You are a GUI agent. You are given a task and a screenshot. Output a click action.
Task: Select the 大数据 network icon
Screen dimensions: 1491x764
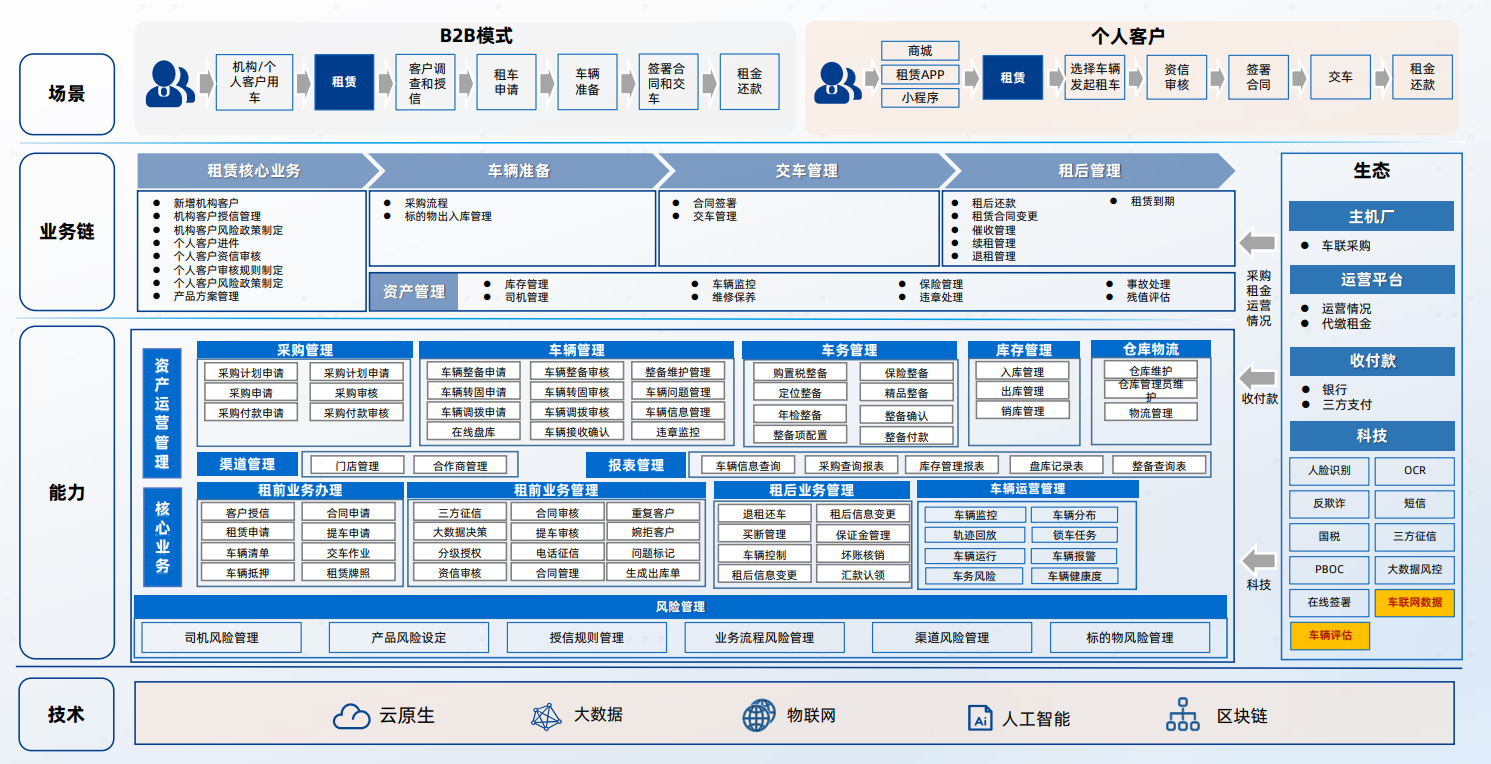[x=546, y=716]
